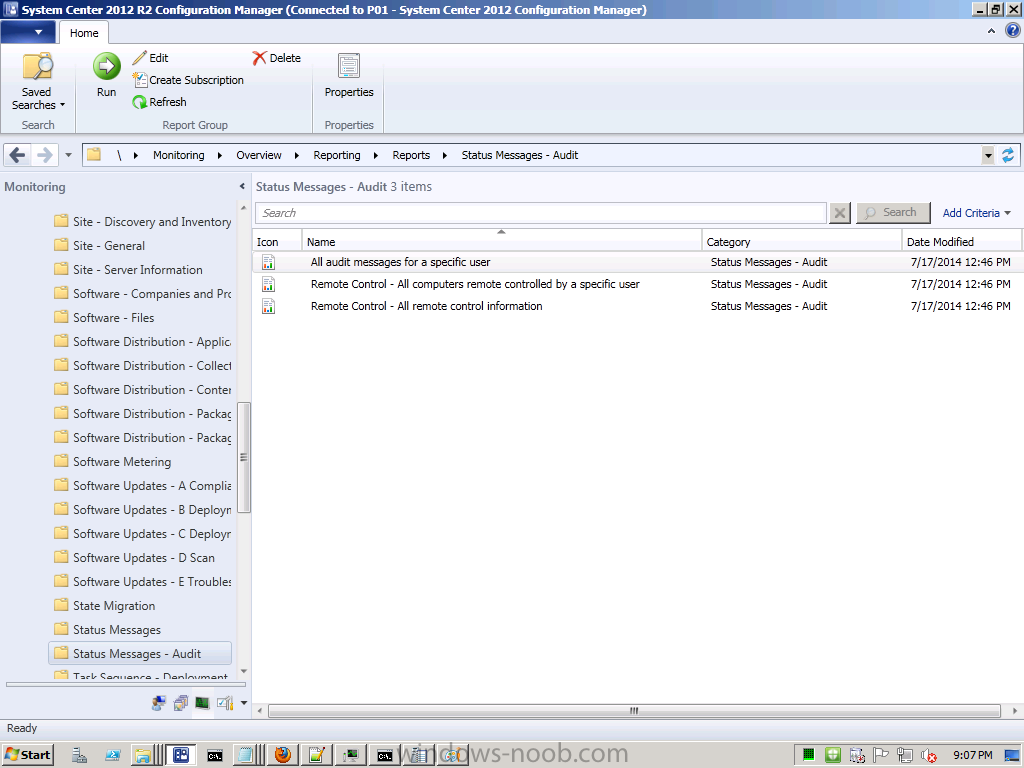Click the Icon column header
This screenshot has height=768, width=1024.
click(x=277, y=241)
